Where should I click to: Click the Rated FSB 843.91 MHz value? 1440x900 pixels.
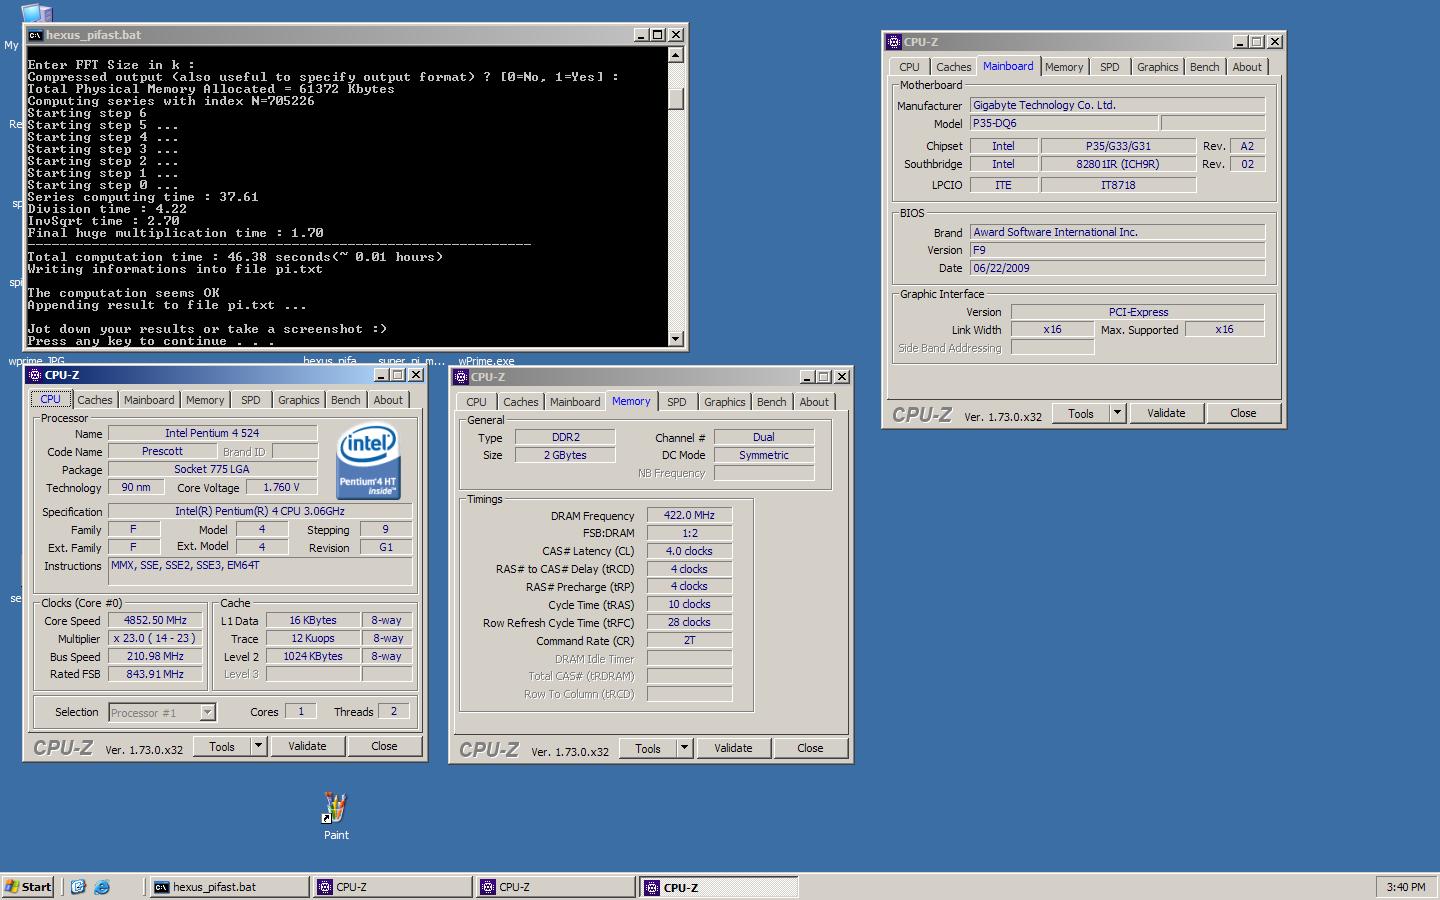(x=155, y=674)
